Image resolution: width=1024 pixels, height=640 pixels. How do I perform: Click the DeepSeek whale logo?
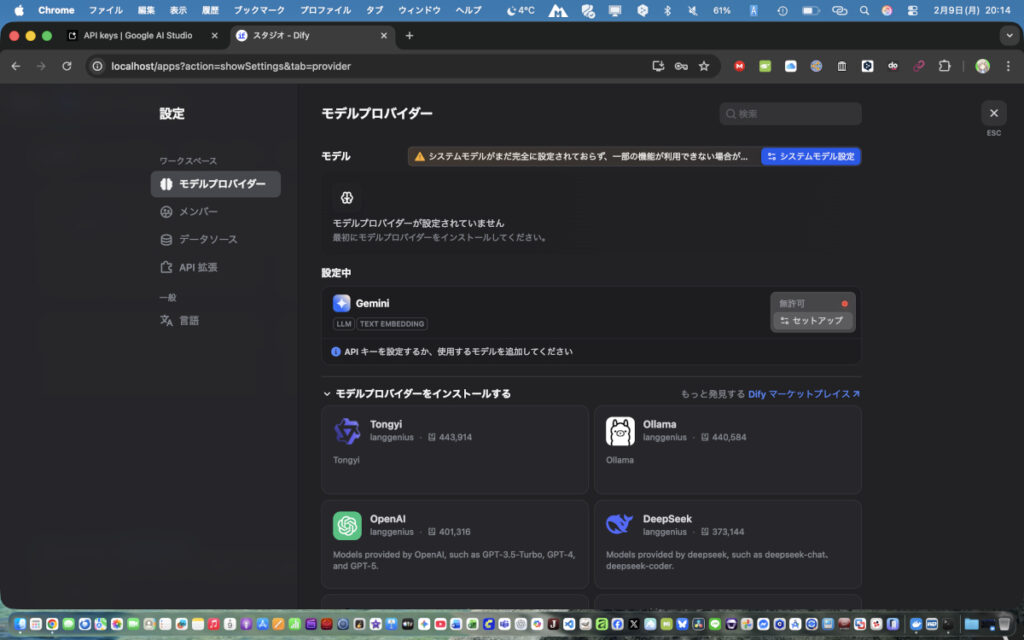point(620,525)
